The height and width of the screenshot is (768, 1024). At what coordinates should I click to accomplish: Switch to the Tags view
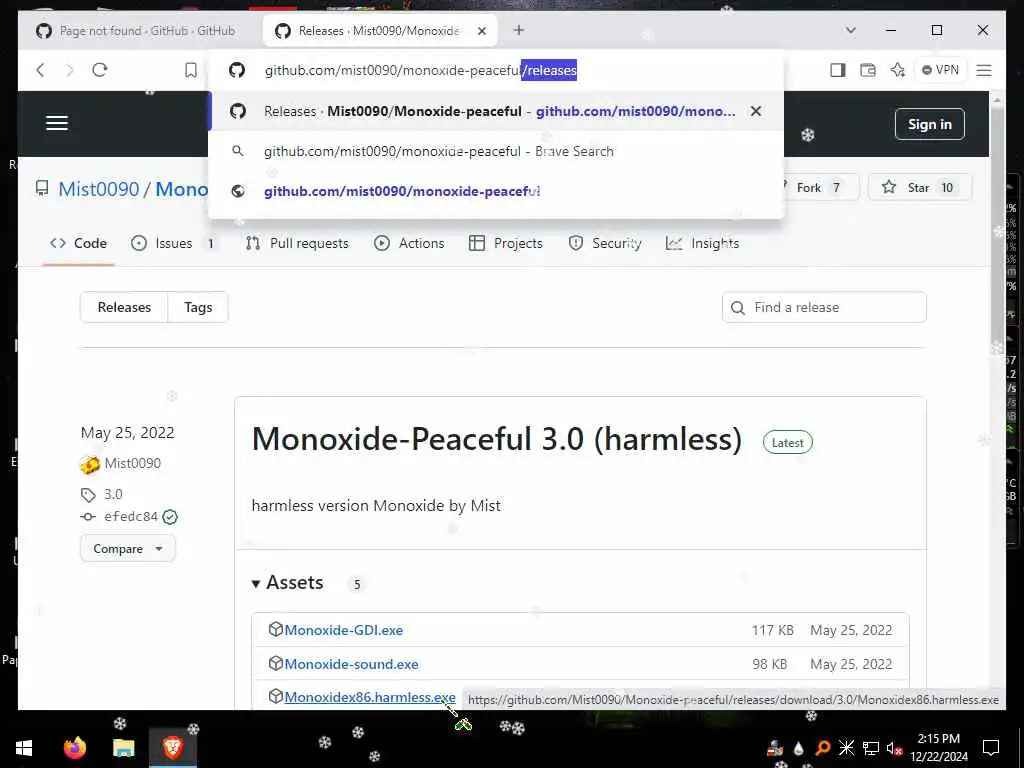tap(198, 307)
